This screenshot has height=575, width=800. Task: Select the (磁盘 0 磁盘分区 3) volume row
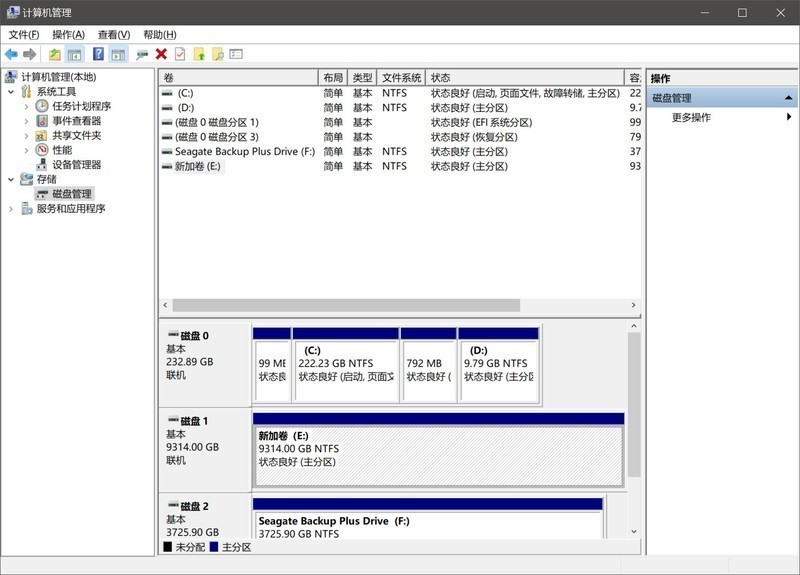400,137
